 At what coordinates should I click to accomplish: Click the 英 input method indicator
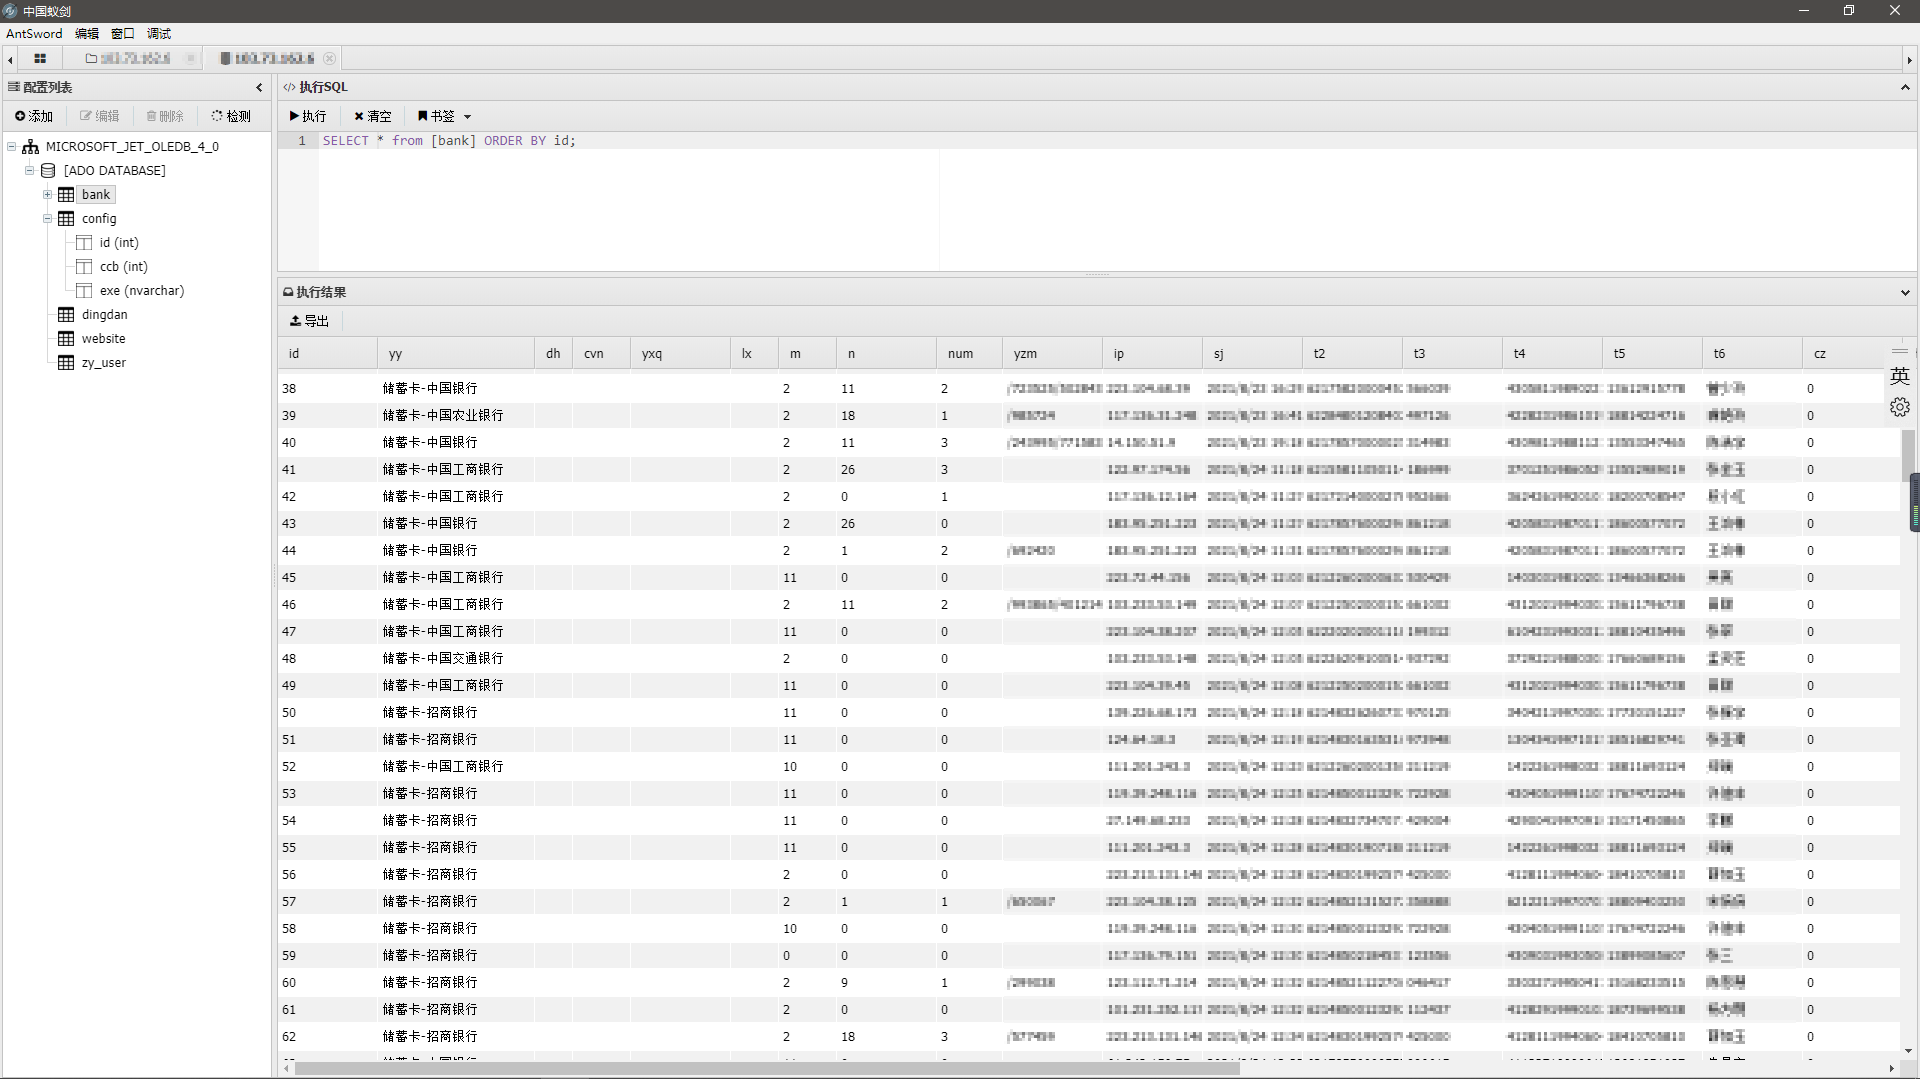[1900, 376]
